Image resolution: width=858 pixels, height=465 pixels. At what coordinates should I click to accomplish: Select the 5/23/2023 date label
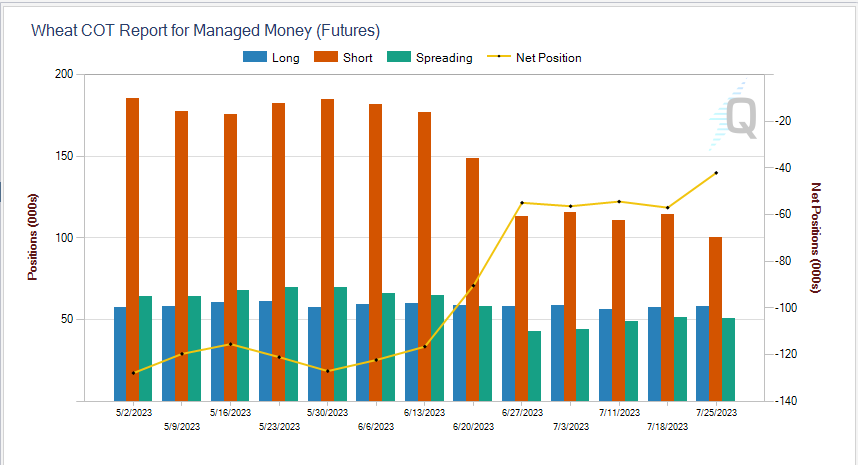pos(279,427)
